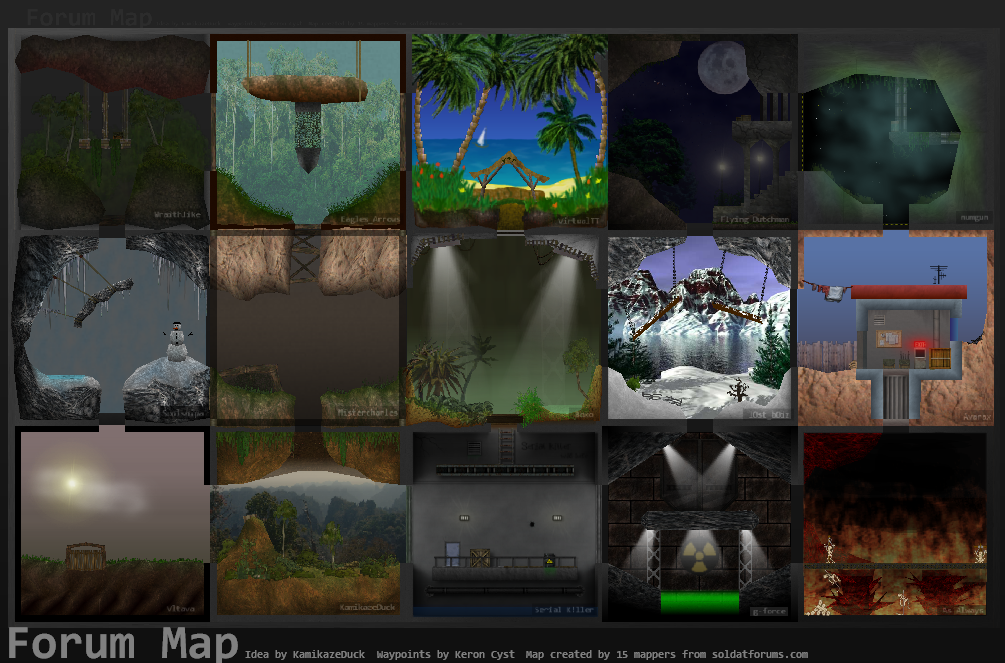Click the 'Waypoints by Keron Cyst' credit

(x=445, y=655)
